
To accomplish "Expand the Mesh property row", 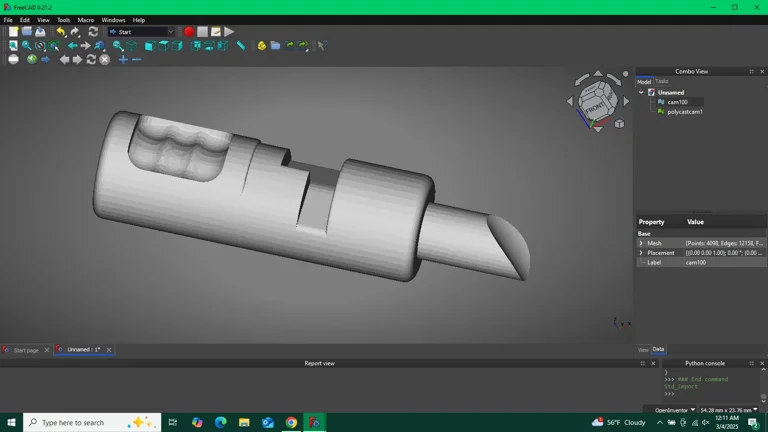I will click(x=641, y=243).
